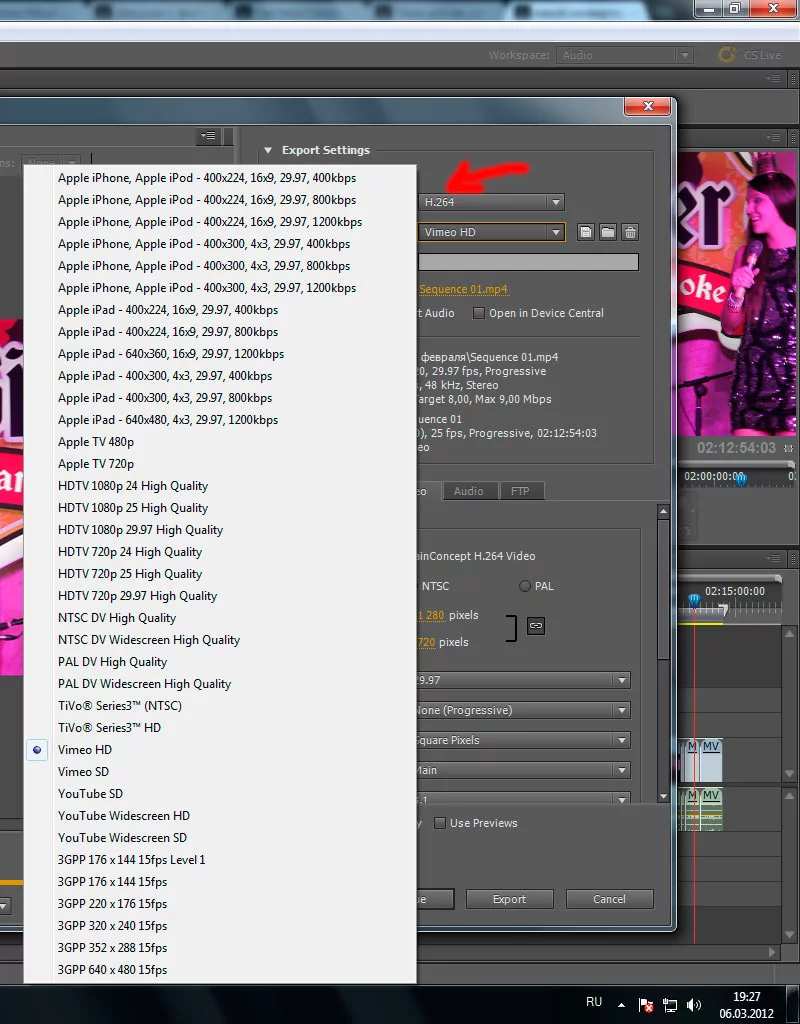Click the video settings scrollbar up arrow
Image resolution: width=800 pixels, height=1024 pixels.
[664, 511]
